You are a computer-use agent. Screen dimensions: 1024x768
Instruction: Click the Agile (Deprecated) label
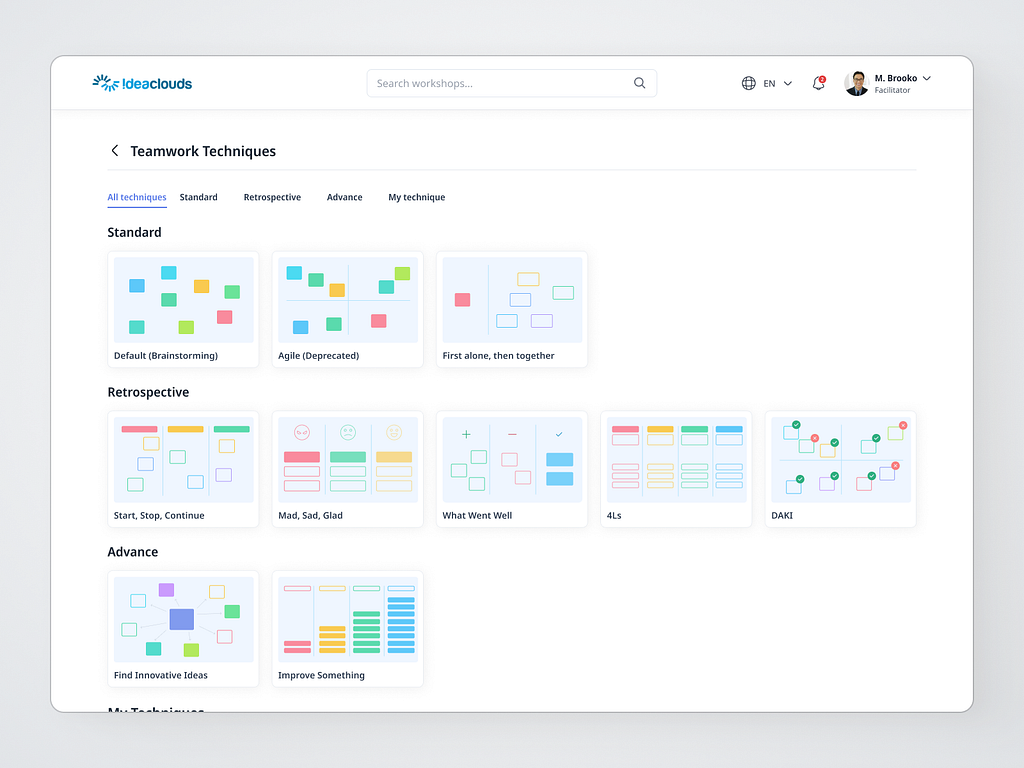pyautogui.click(x=319, y=356)
